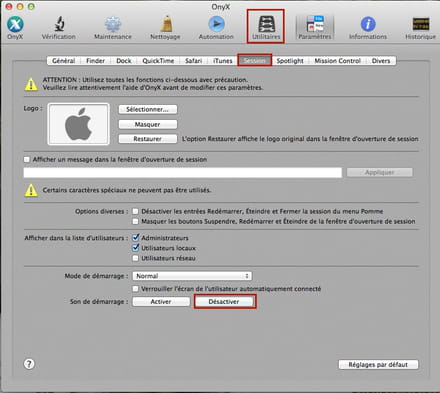The image size is (440, 393).
Task: Toggle Verrouiller l'écran checkbox
Action: pyautogui.click(x=135, y=289)
